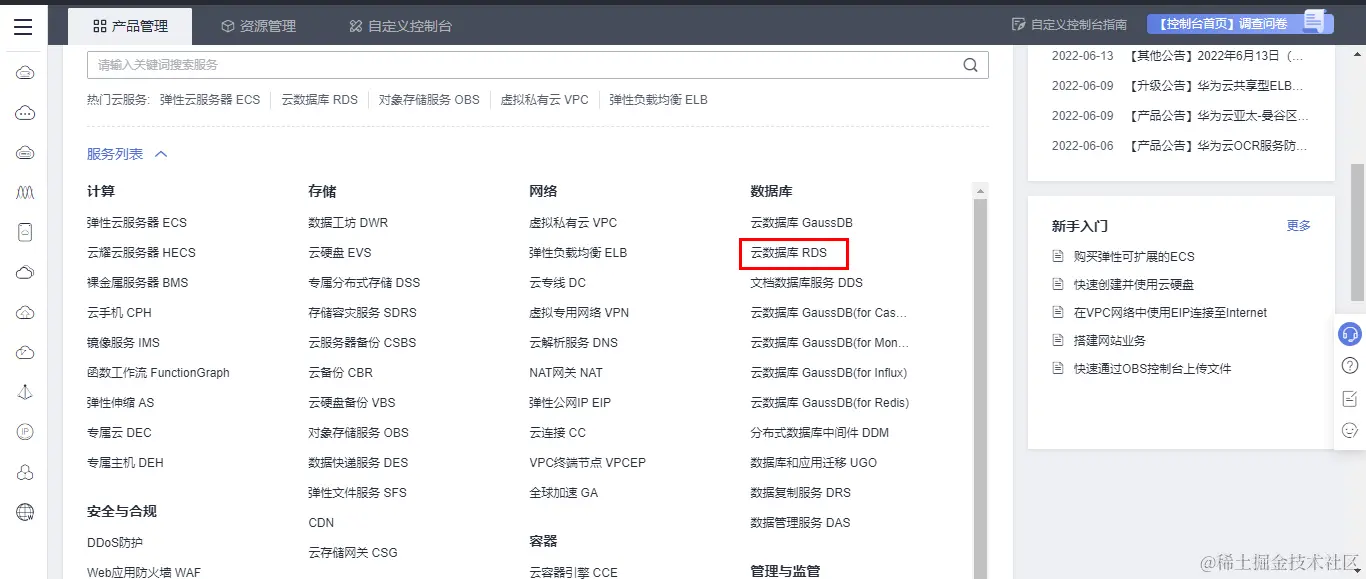Click the search magnifier icon
Screen dimensions: 1366x579
[970, 65]
